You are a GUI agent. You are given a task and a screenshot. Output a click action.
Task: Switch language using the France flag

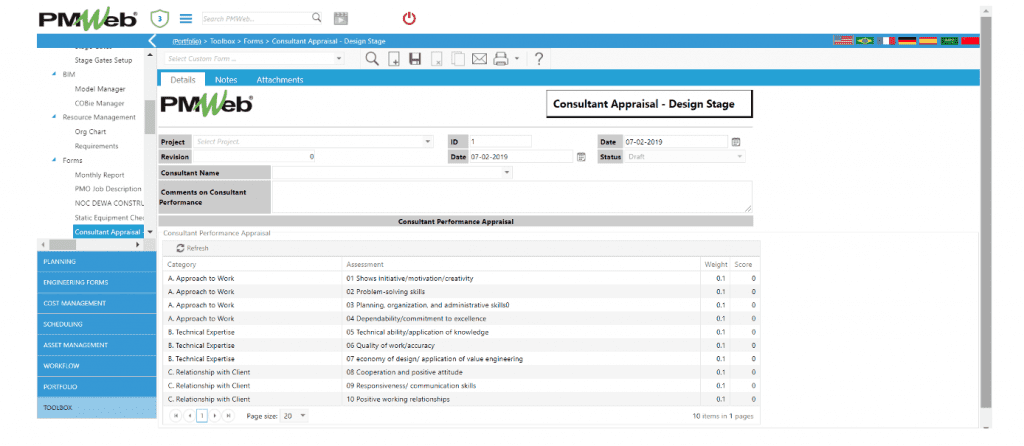[886, 40]
